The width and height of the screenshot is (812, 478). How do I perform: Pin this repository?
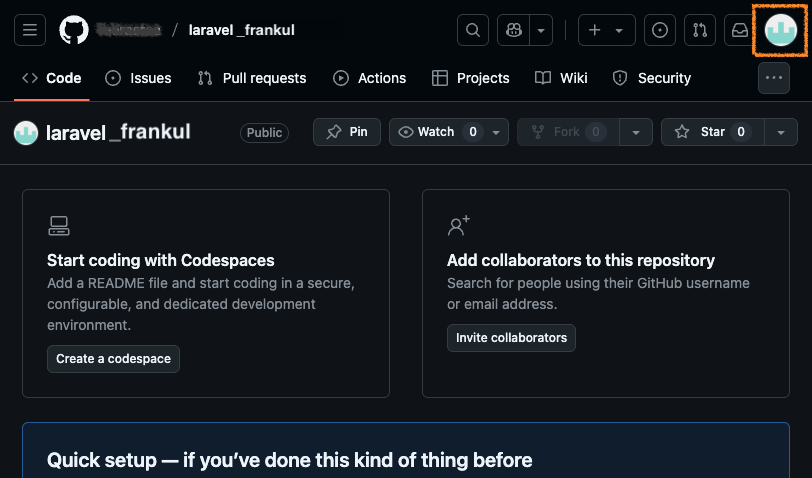[x=346, y=132]
